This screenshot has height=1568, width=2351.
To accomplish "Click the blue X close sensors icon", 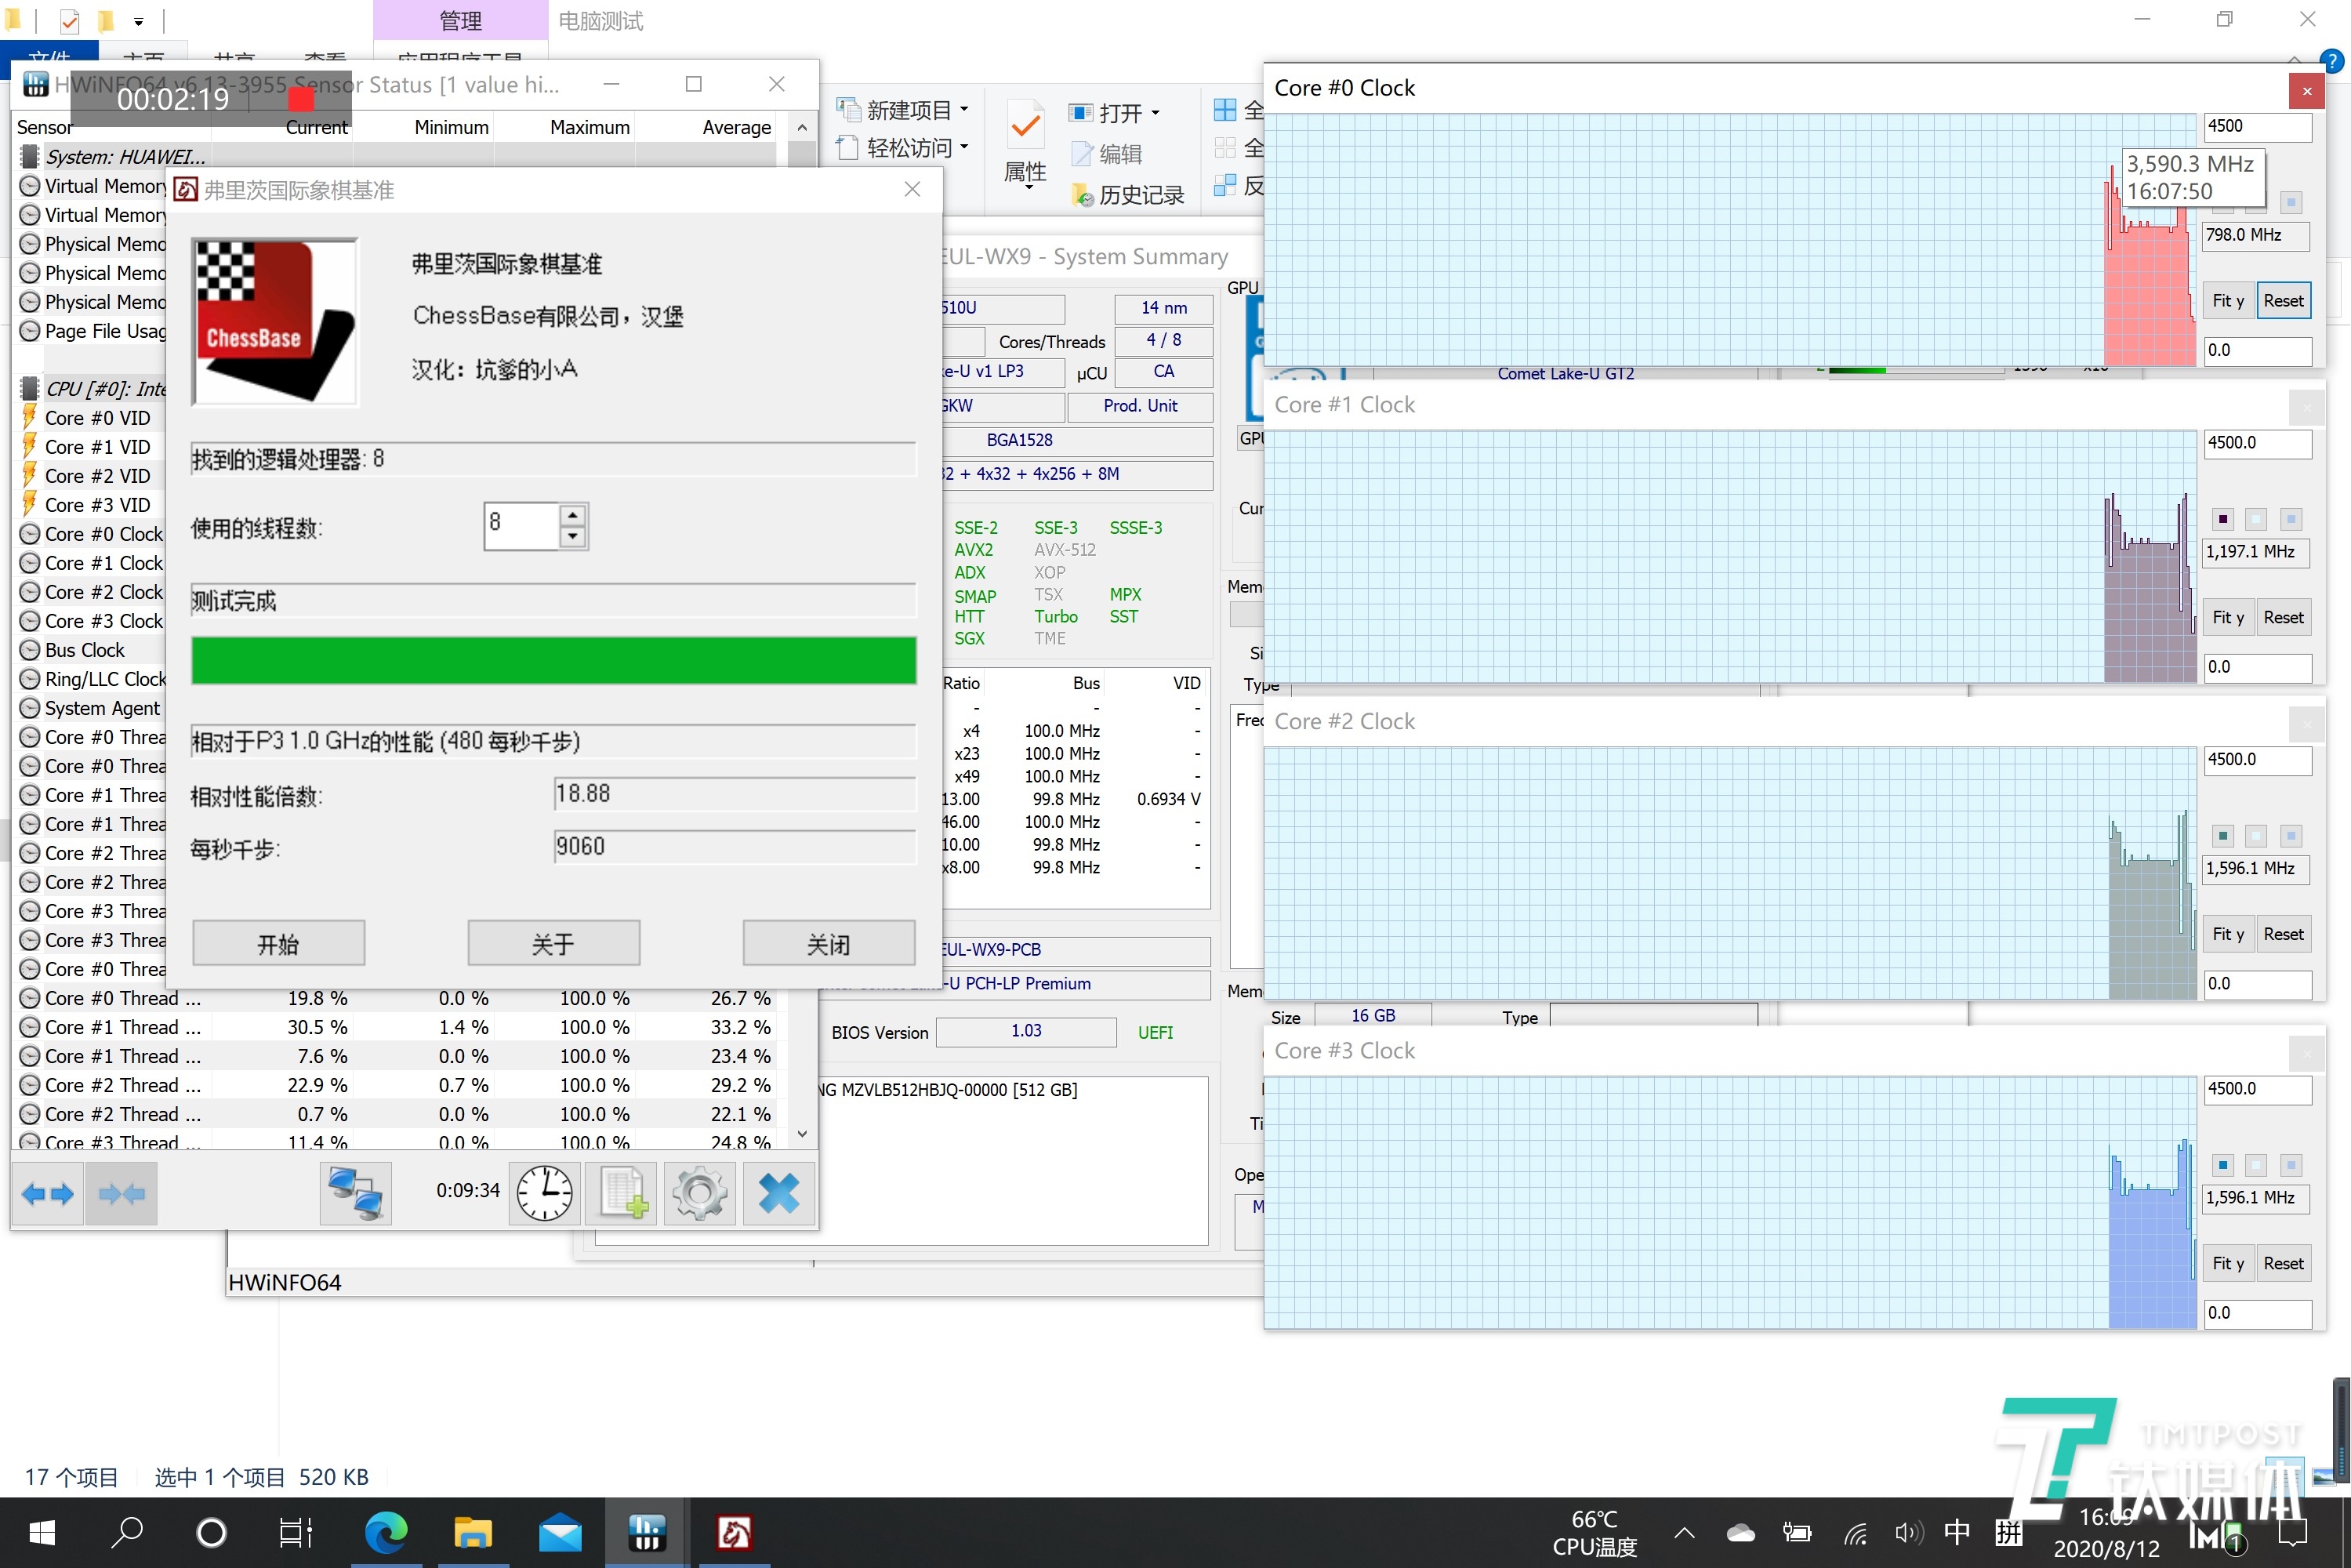I will (778, 1193).
